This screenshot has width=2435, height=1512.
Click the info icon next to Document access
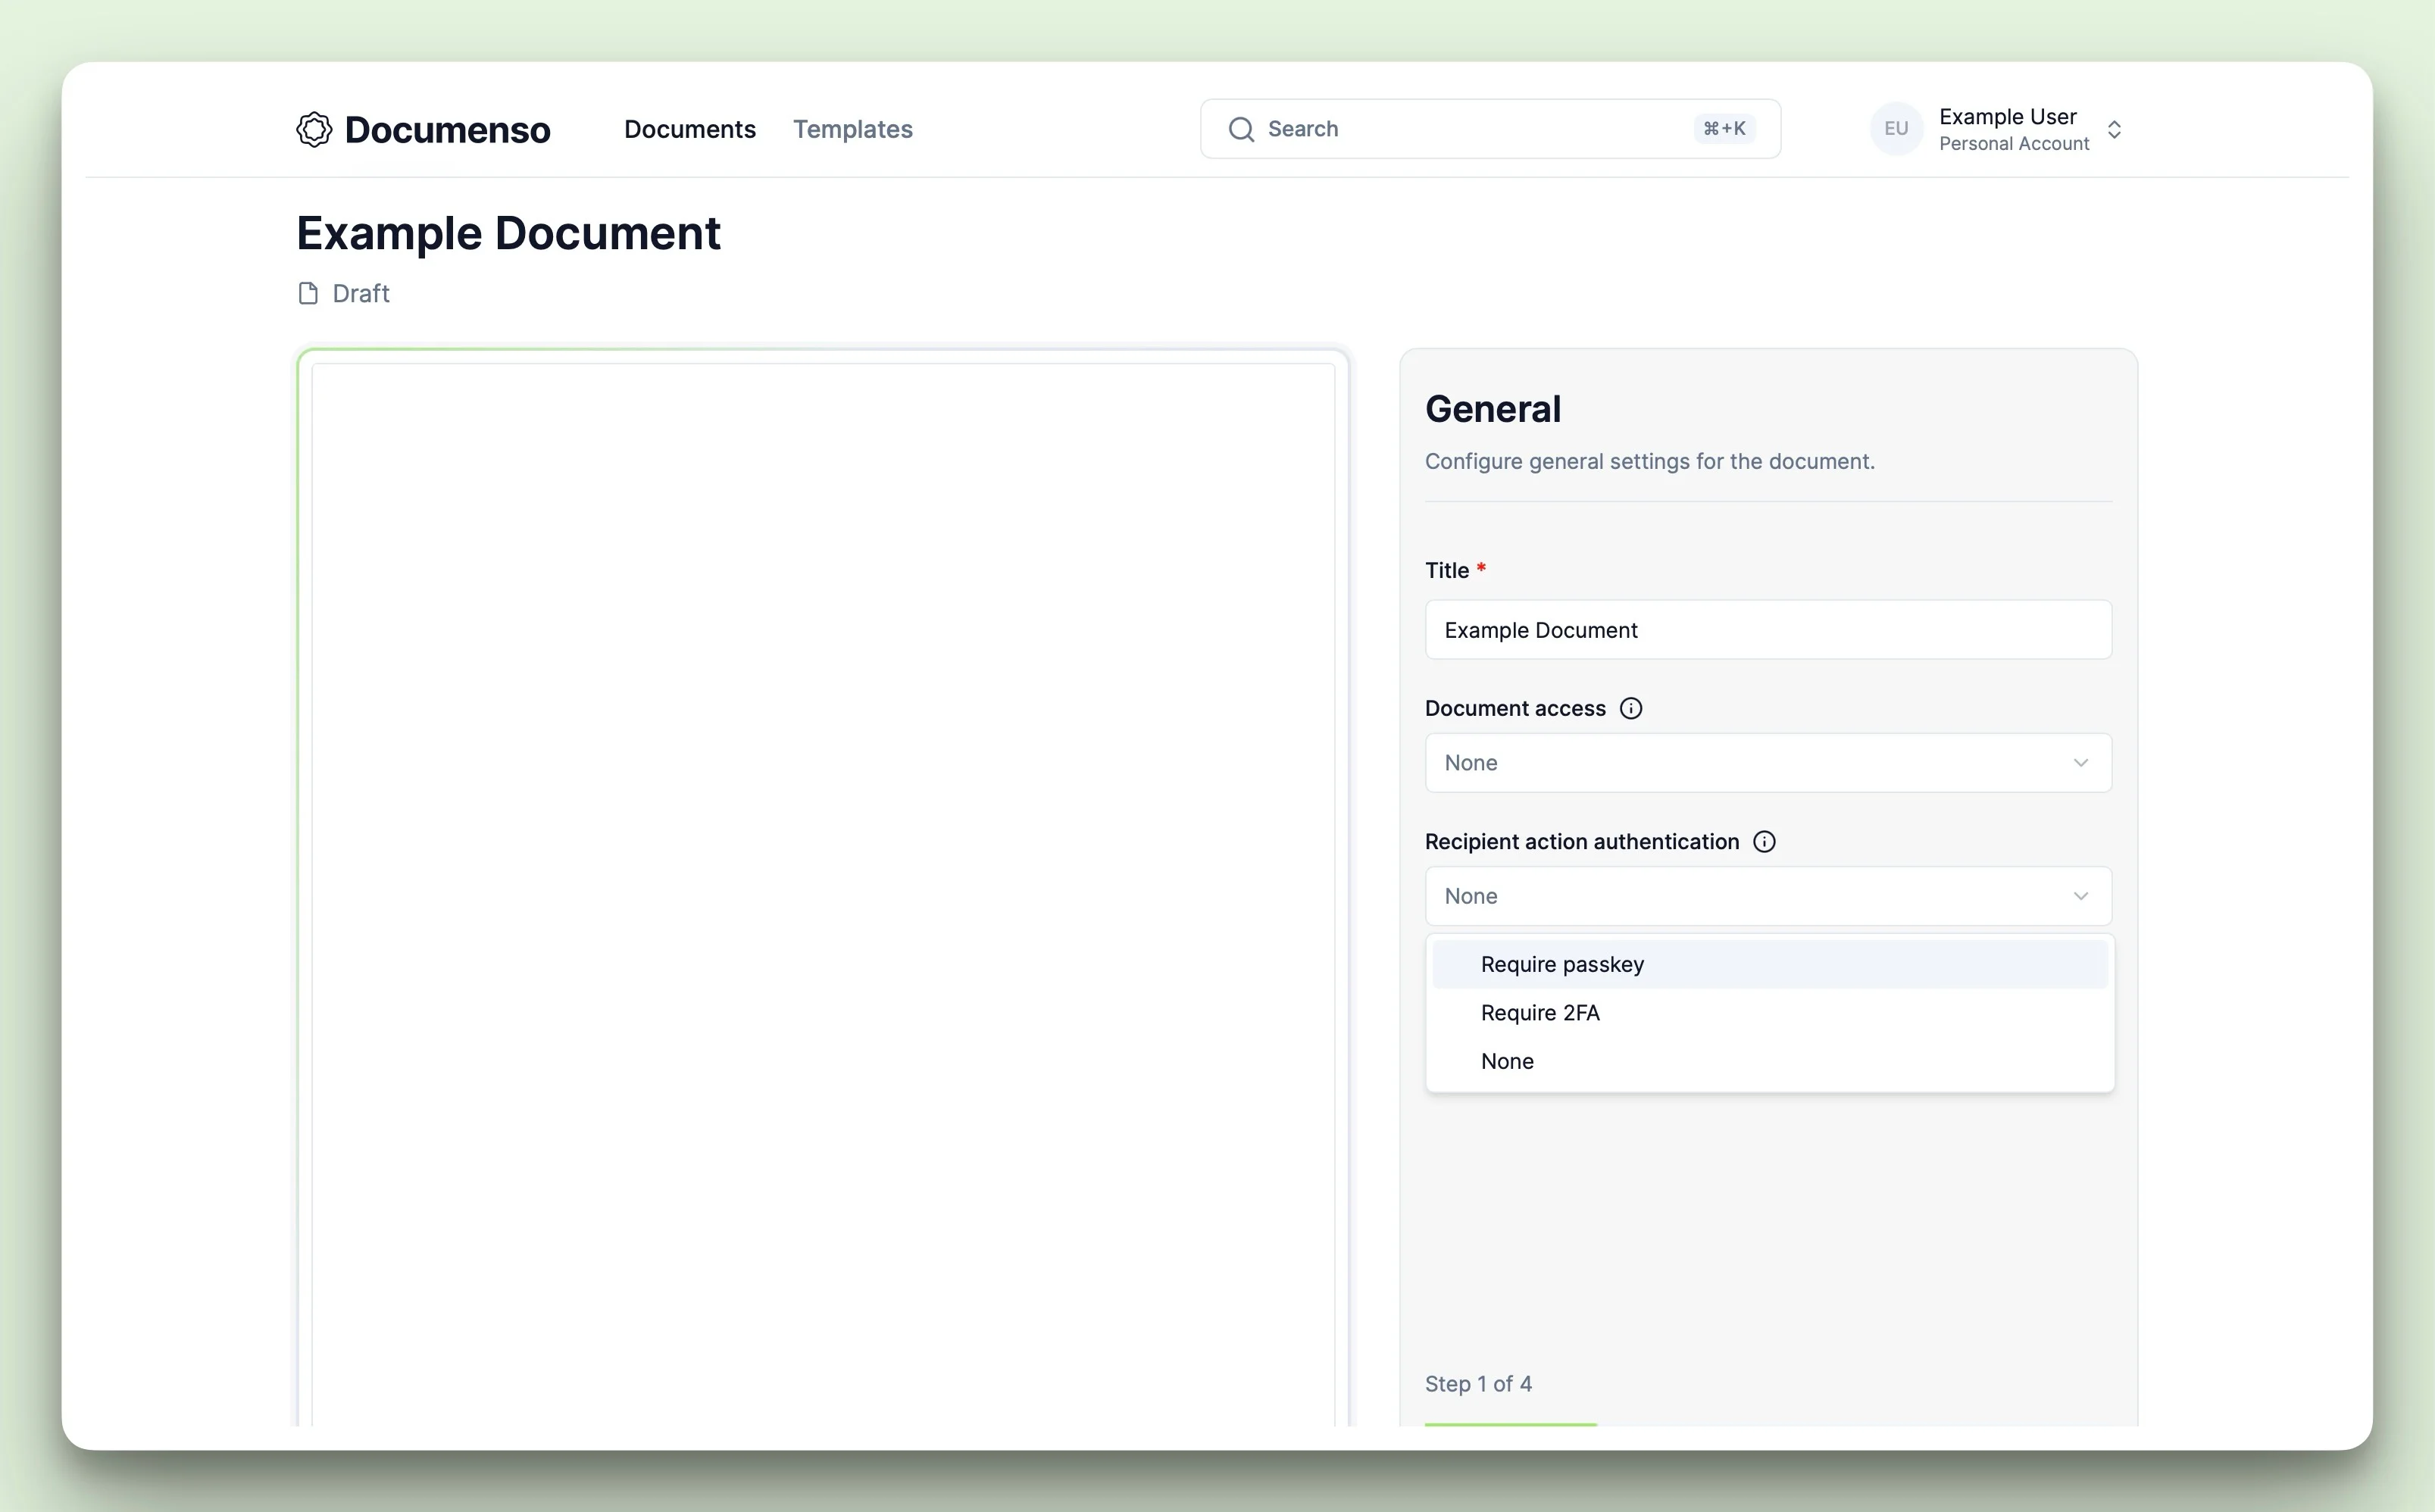(1630, 708)
